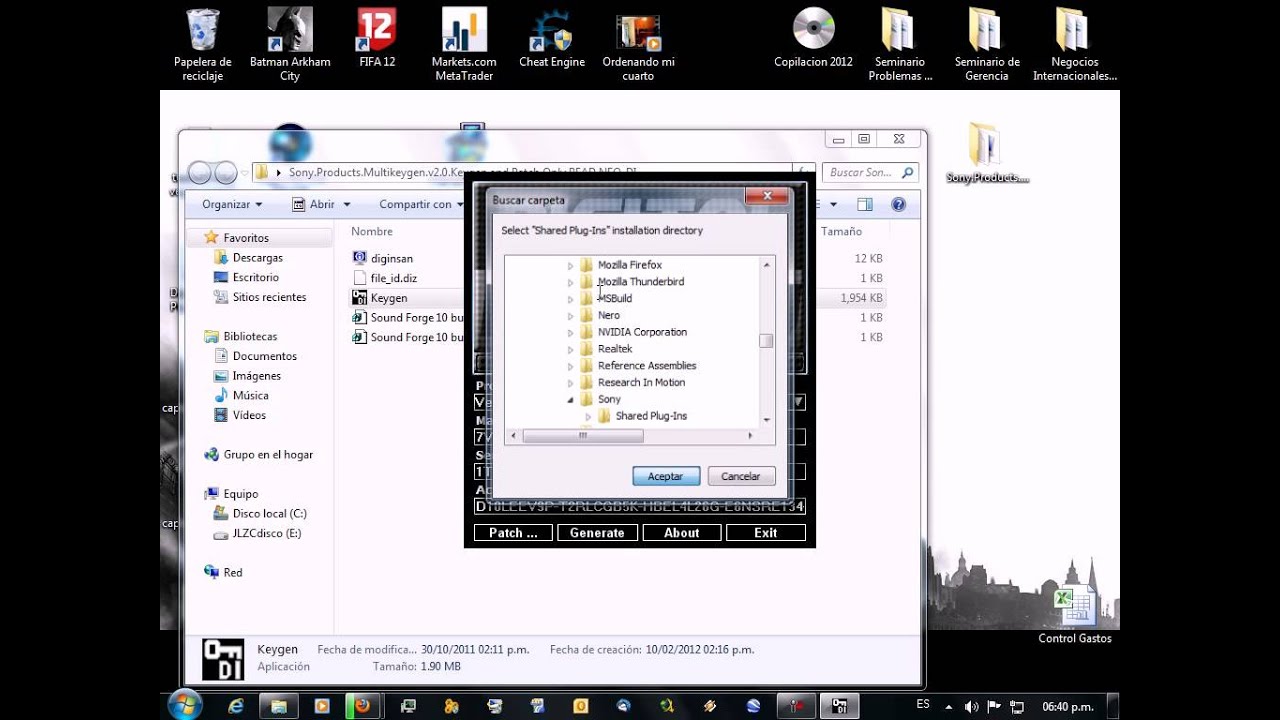Click the Buscar search field in Explorer
Screen dimensions: 1280x720
[870, 172]
